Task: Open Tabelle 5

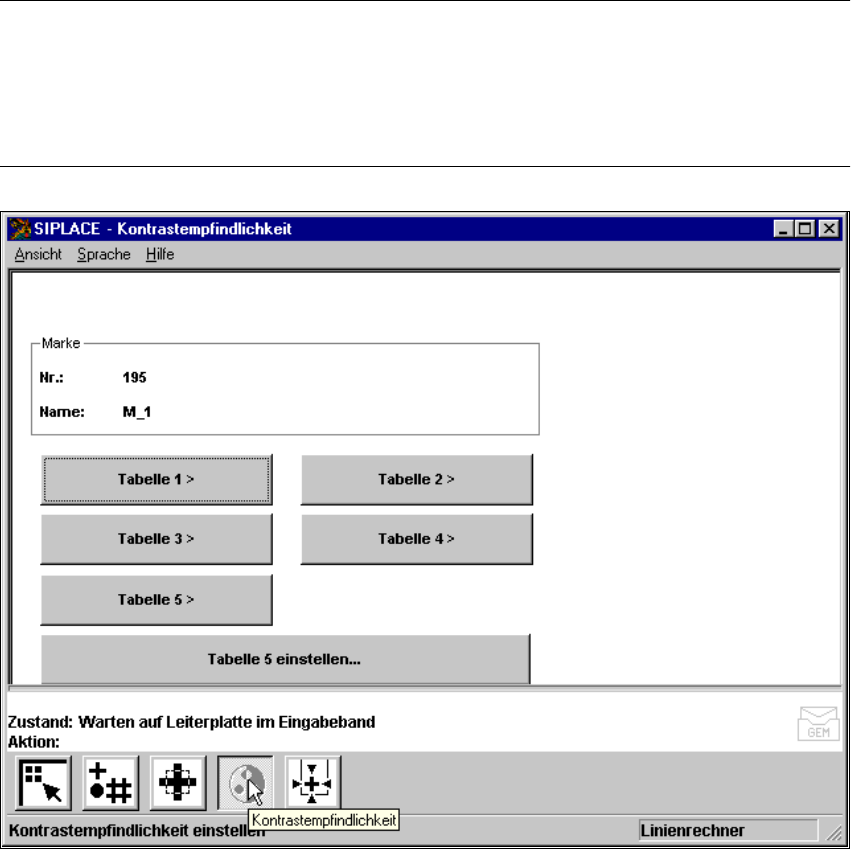Action: [156, 600]
